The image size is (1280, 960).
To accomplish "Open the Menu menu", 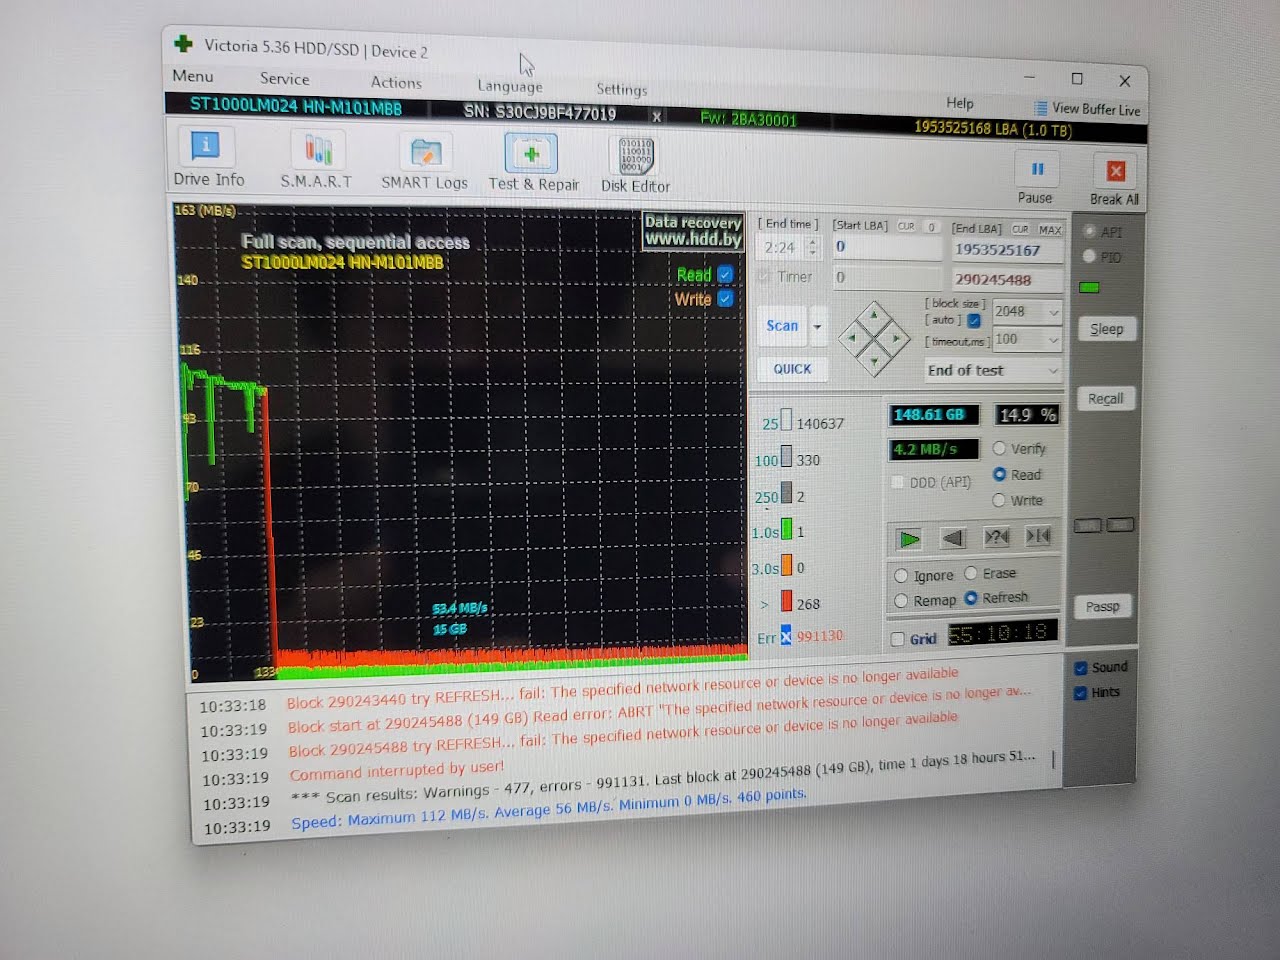I will [x=192, y=76].
